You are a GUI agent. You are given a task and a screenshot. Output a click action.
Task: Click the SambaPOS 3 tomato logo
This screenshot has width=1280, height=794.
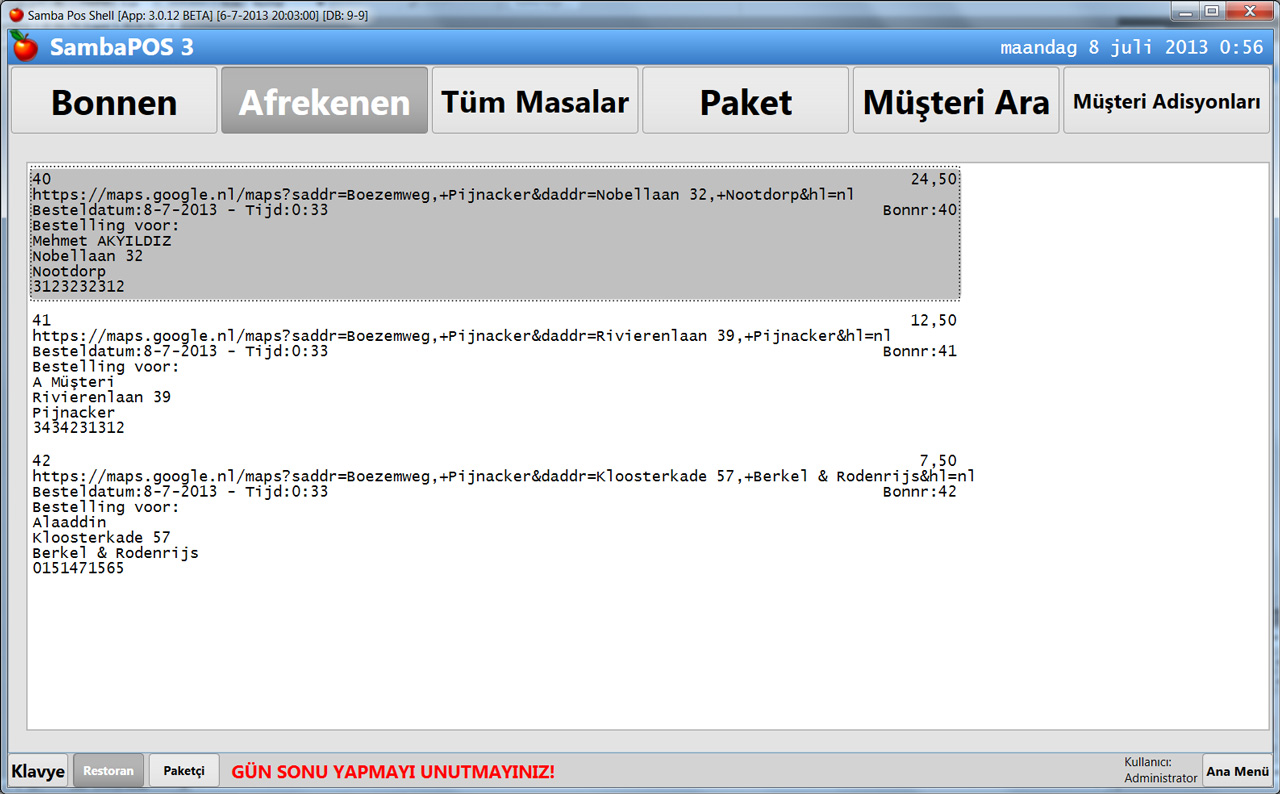24,46
